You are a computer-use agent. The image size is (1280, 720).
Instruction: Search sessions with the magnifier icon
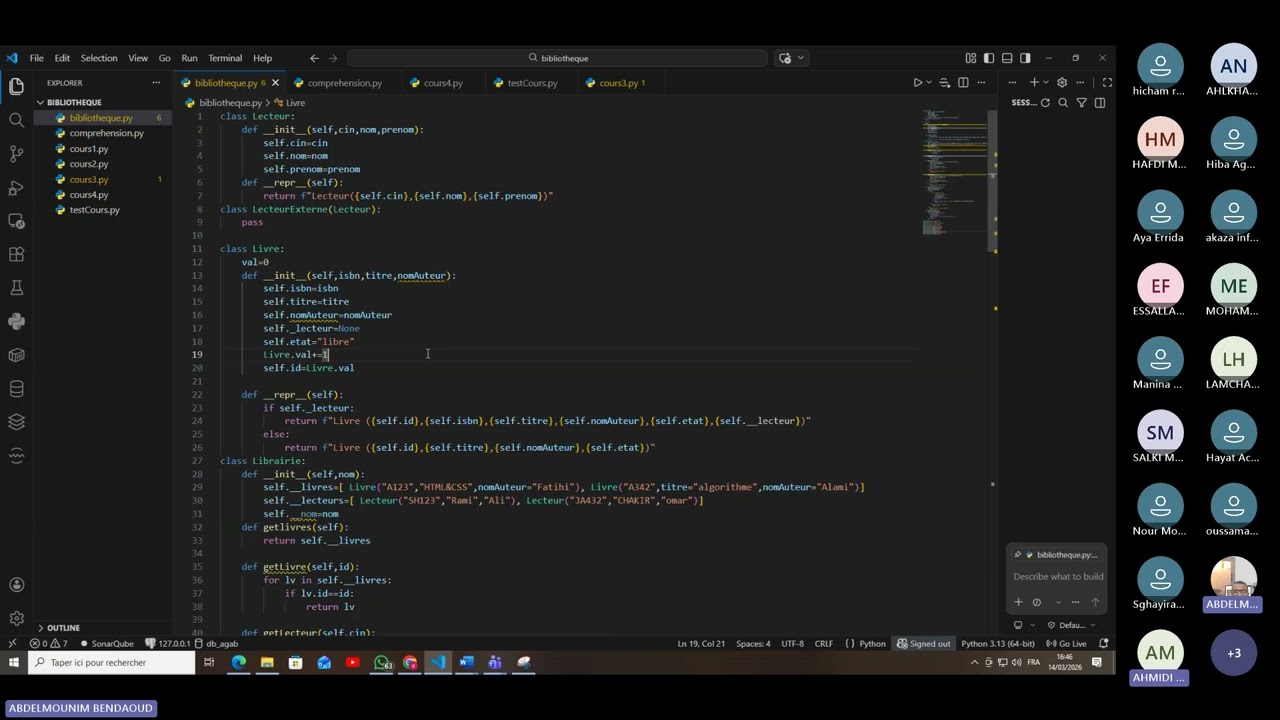[x=1063, y=103]
